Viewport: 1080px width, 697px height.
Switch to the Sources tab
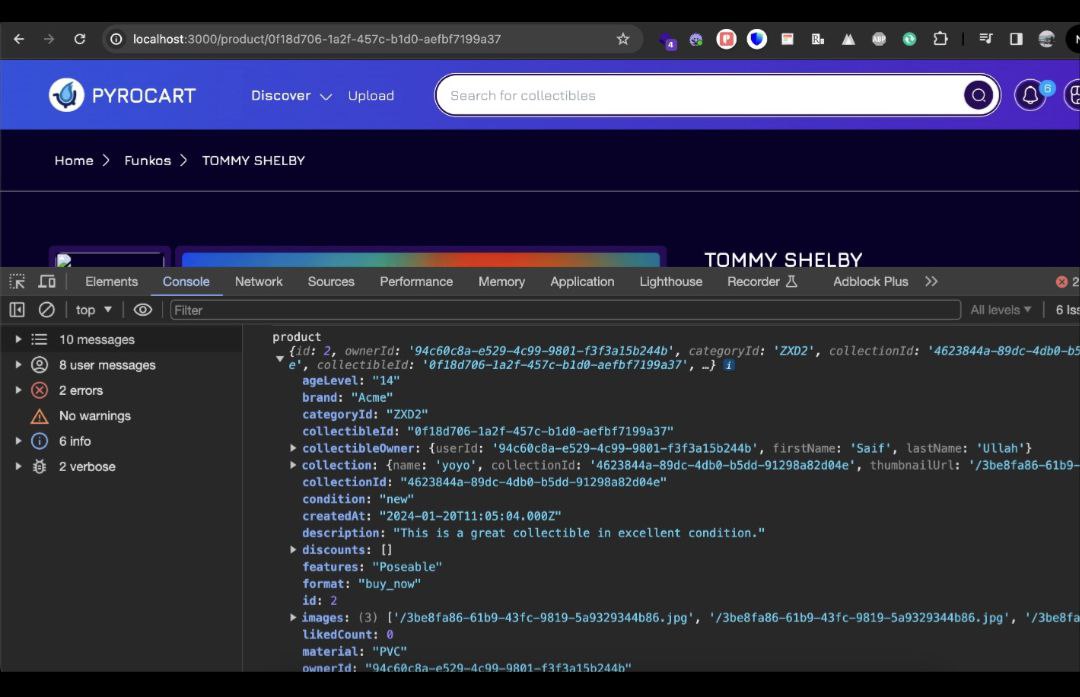point(331,282)
